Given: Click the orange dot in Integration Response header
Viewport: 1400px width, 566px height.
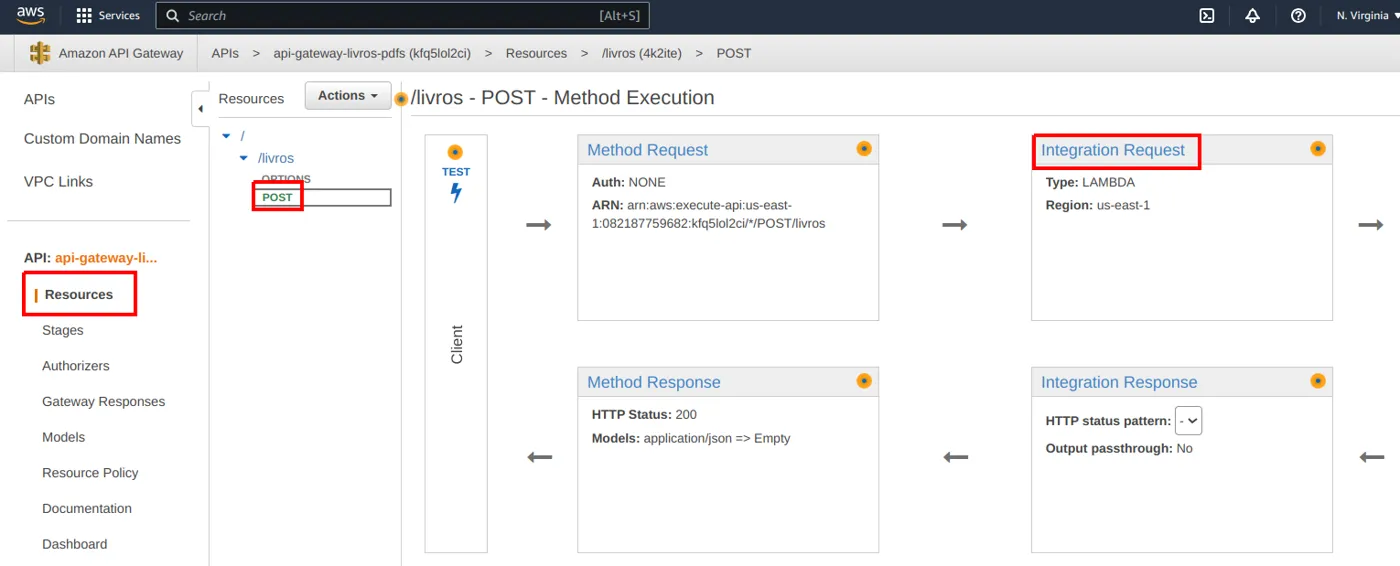Looking at the screenshot, I should coord(1318,381).
